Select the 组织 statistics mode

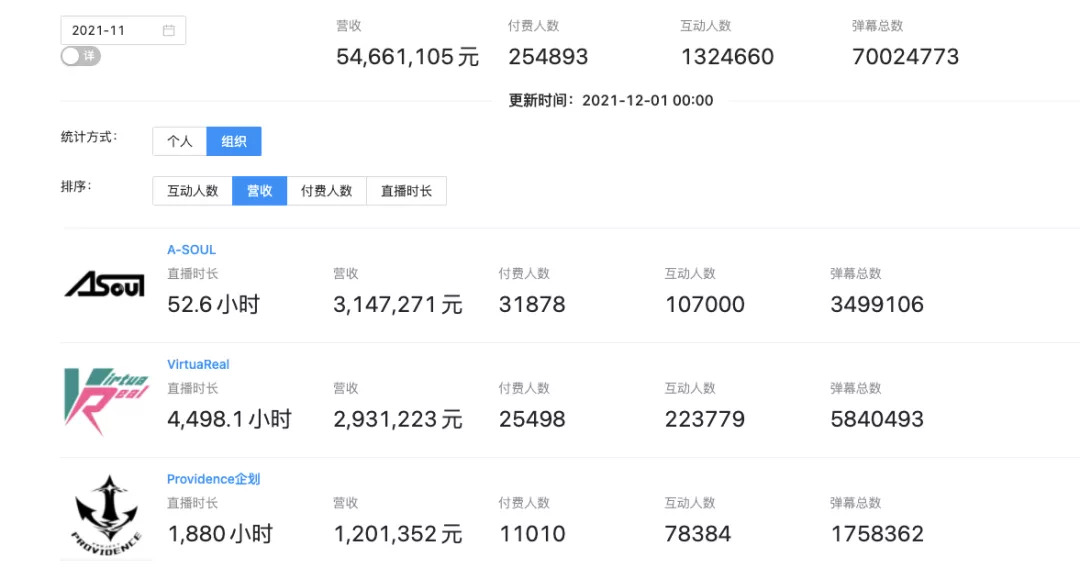234,141
